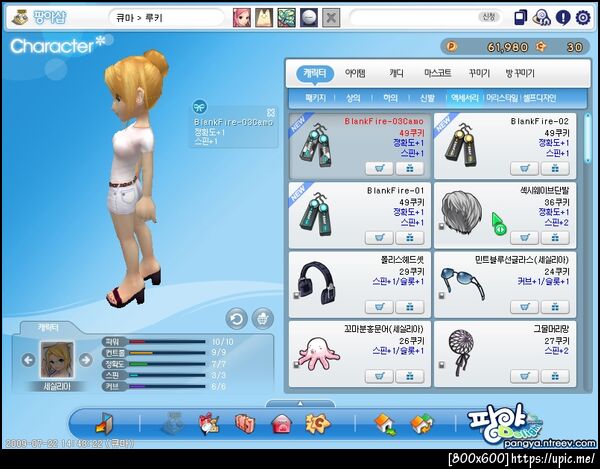Select the 셀프디자인 subcategory
The height and width of the screenshot is (469, 600).
click(x=540, y=98)
